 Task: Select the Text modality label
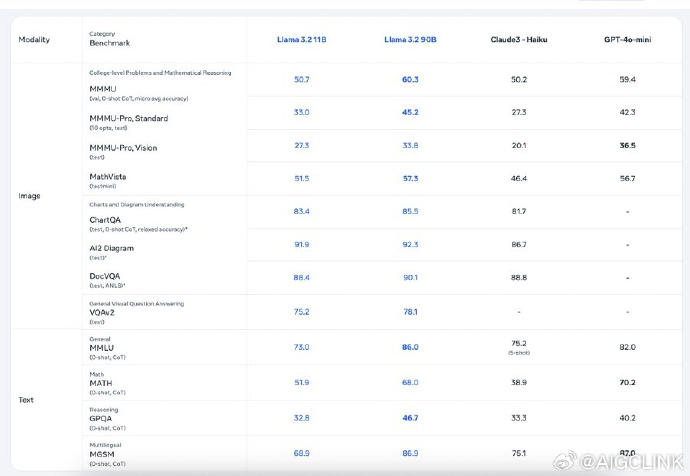coord(26,400)
